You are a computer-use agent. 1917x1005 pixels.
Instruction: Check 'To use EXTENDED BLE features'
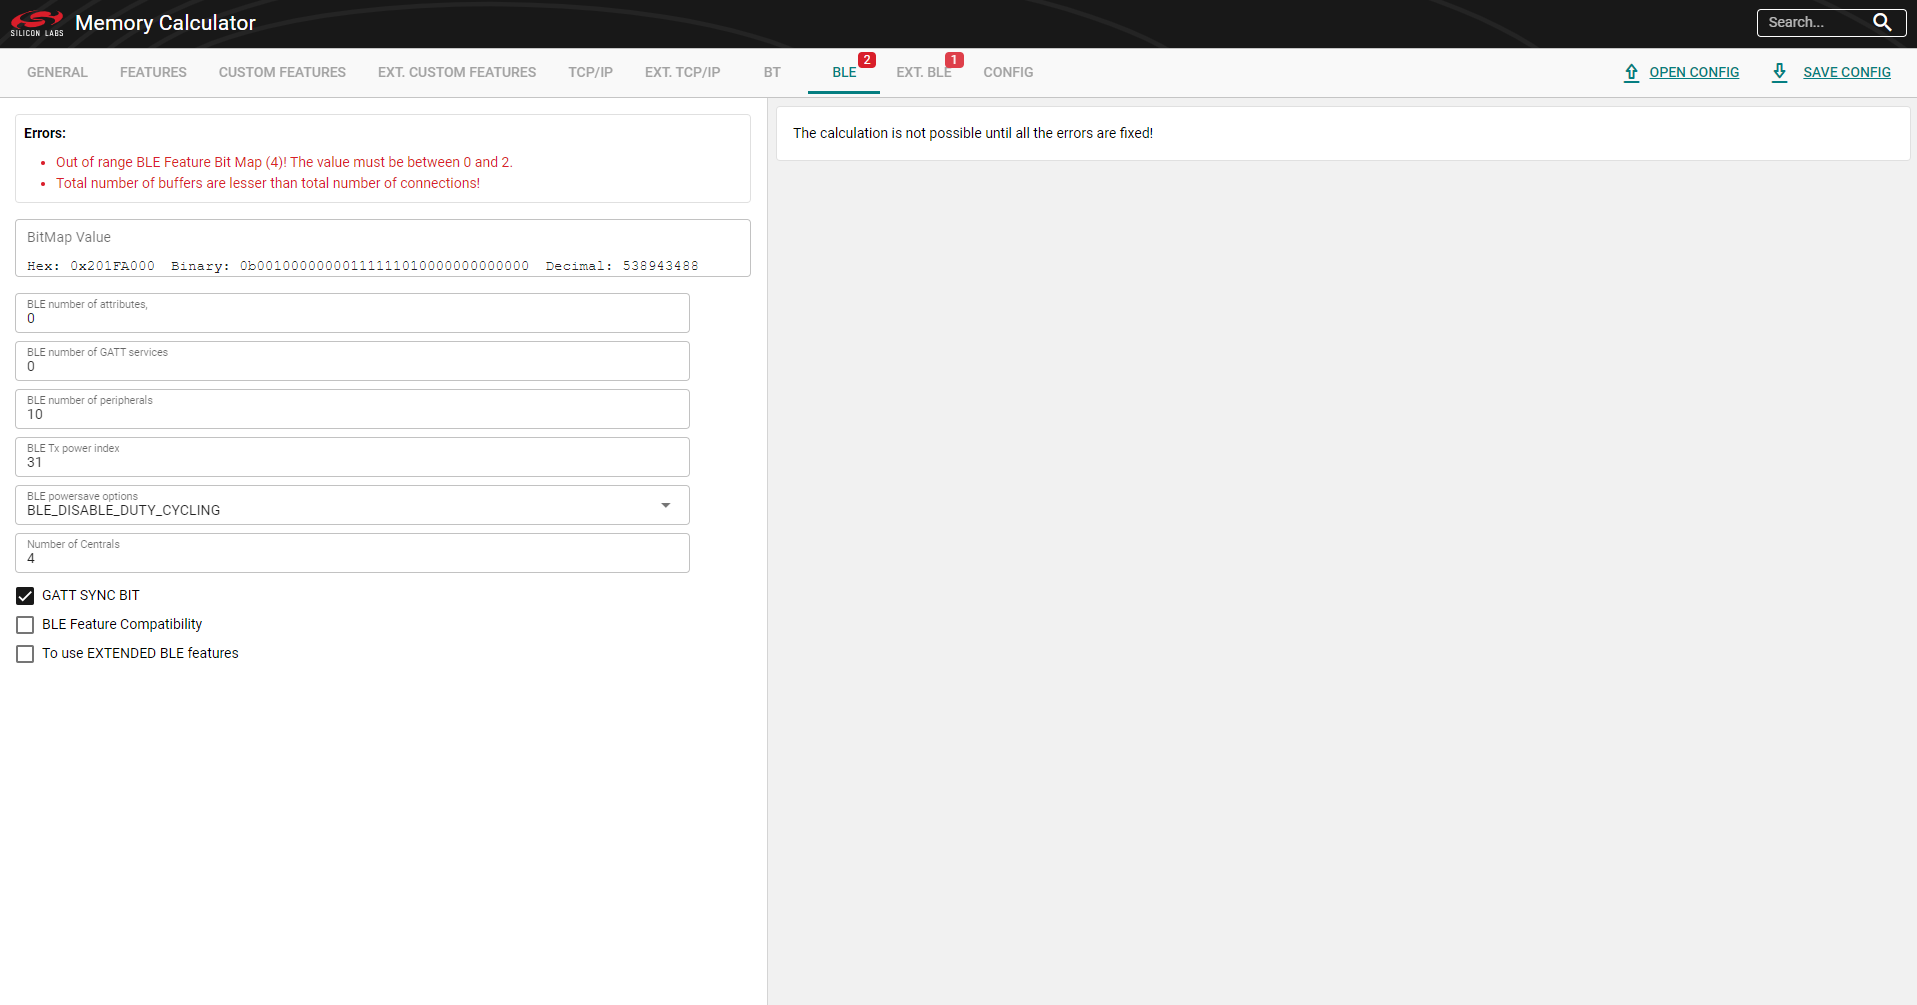(x=25, y=653)
